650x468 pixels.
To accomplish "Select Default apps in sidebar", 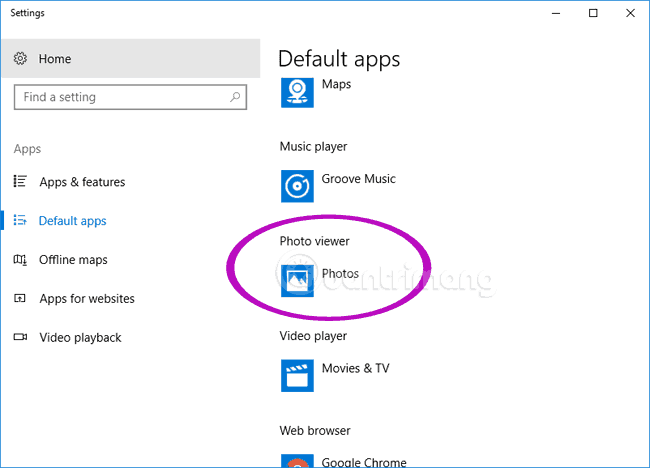I will pos(73,221).
